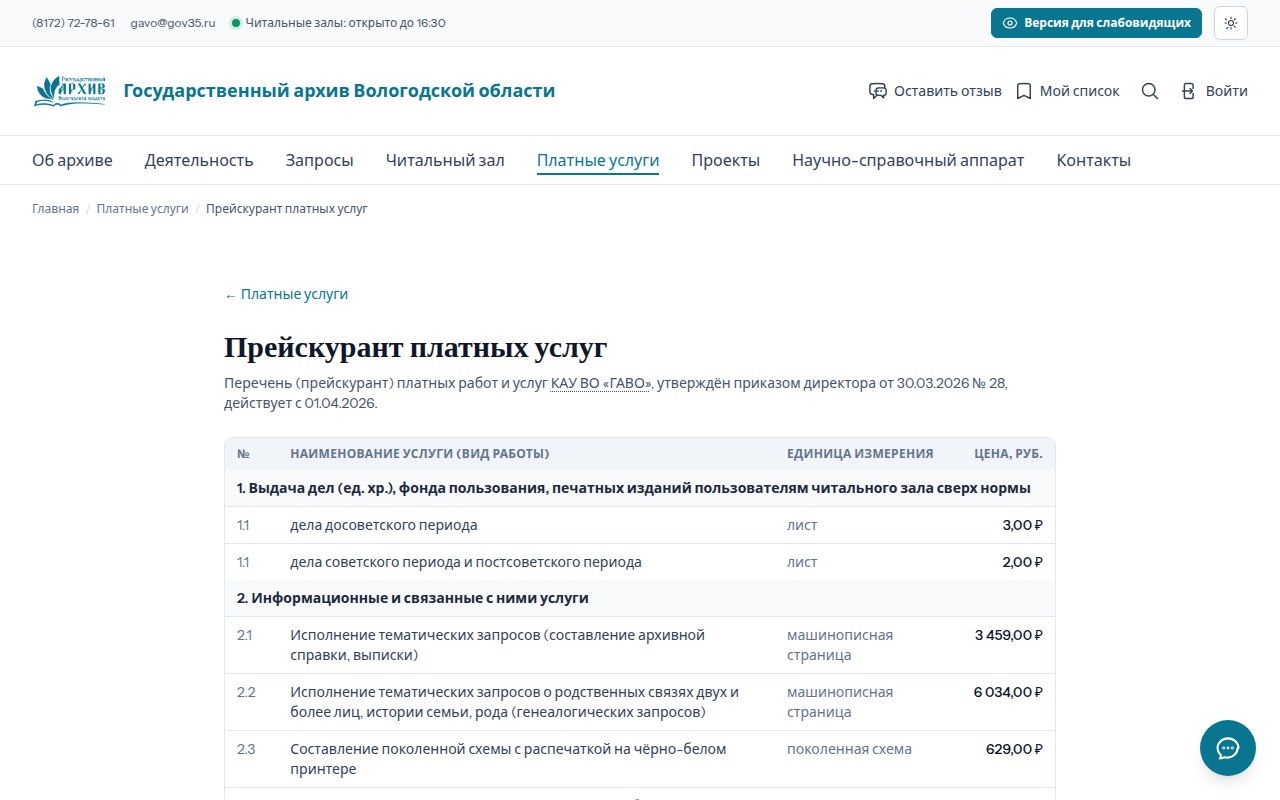Click row number '2.2'

point(246,692)
